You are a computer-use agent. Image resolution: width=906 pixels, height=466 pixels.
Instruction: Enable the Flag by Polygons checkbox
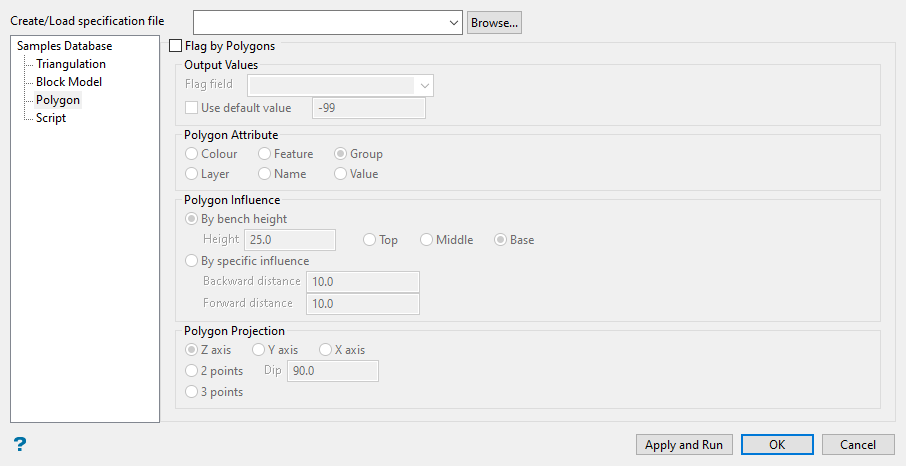(x=177, y=46)
